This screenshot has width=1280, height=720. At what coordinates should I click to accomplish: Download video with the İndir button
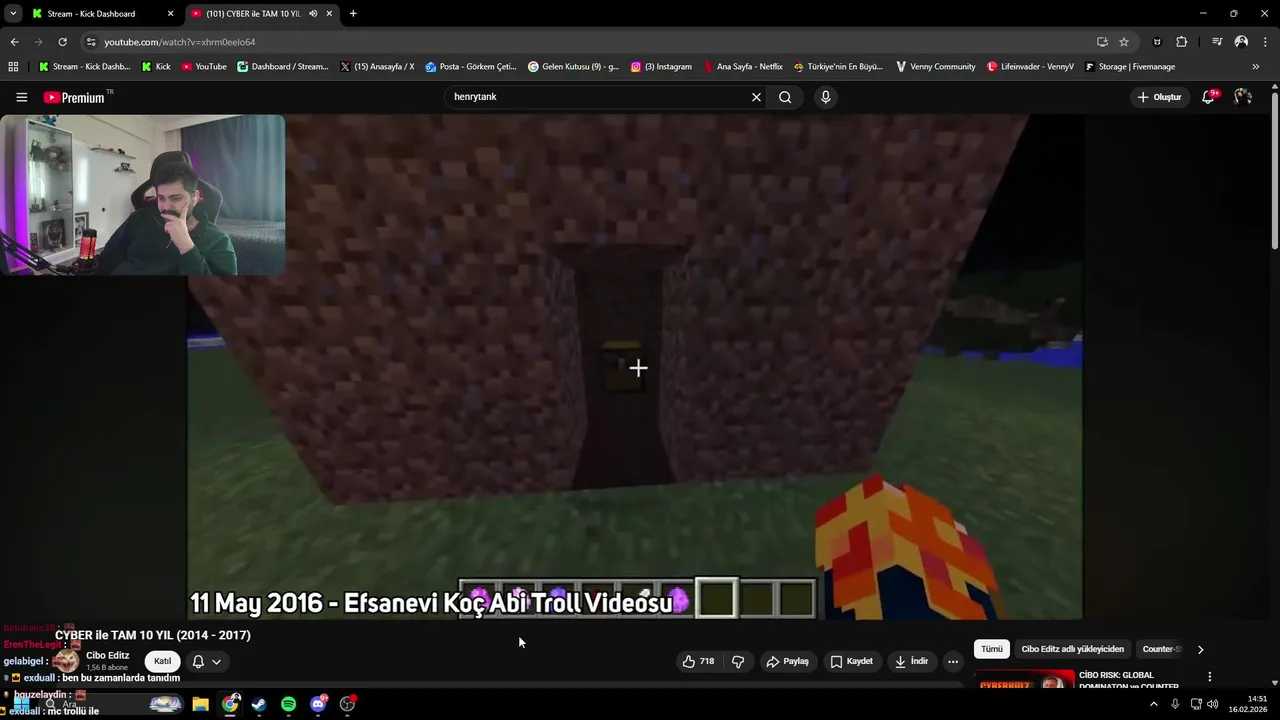911,661
